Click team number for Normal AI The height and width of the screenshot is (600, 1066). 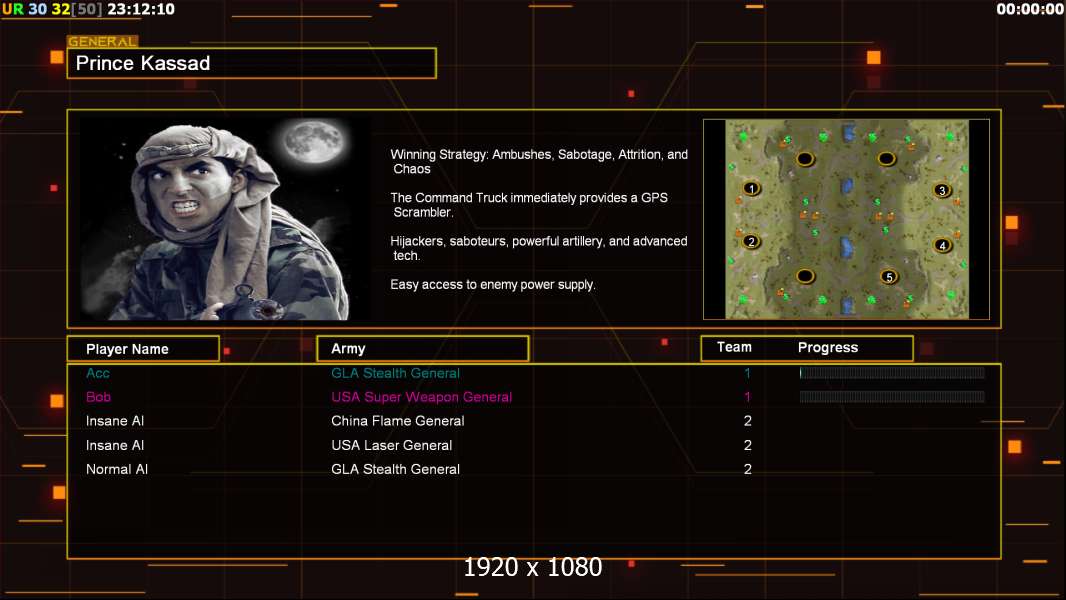click(748, 469)
